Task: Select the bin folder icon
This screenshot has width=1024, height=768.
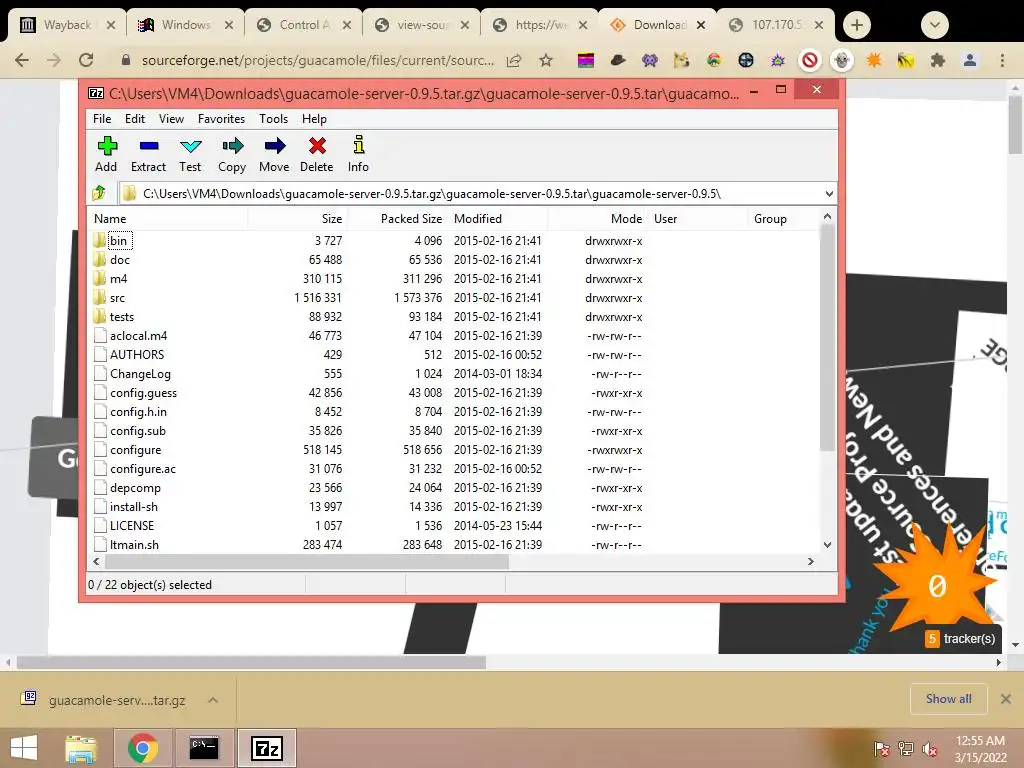Action: [99, 240]
